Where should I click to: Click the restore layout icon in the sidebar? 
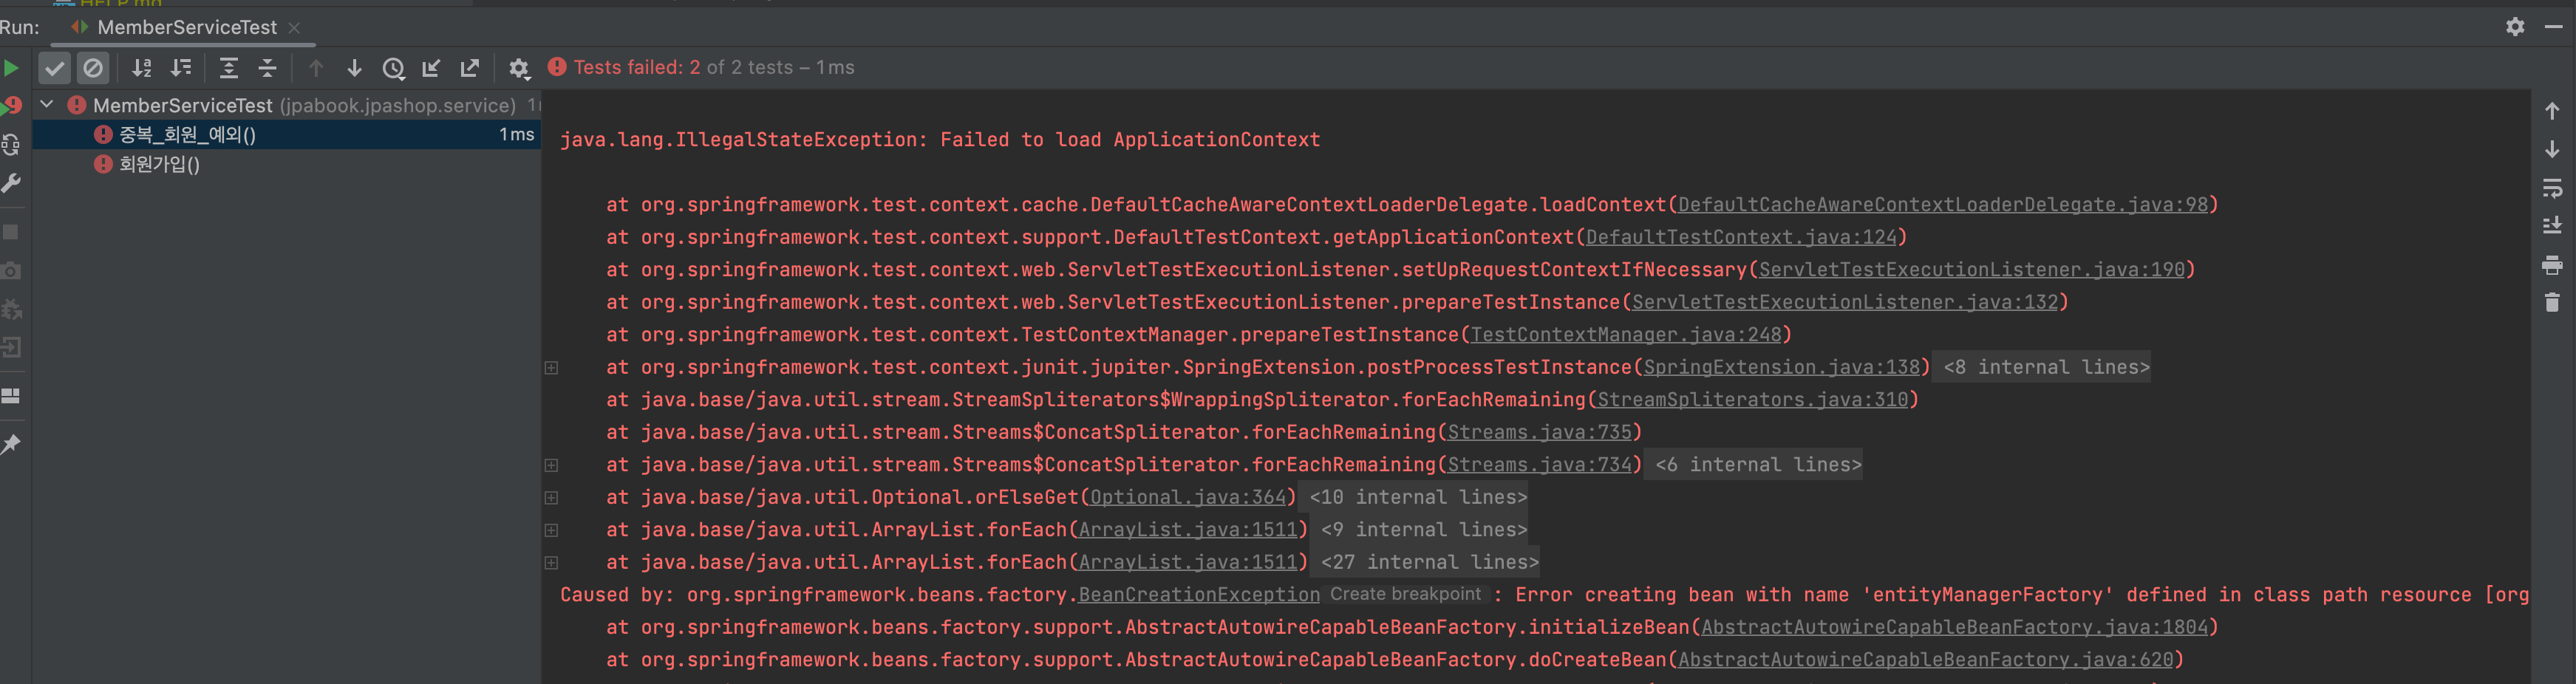click(x=11, y=396)
